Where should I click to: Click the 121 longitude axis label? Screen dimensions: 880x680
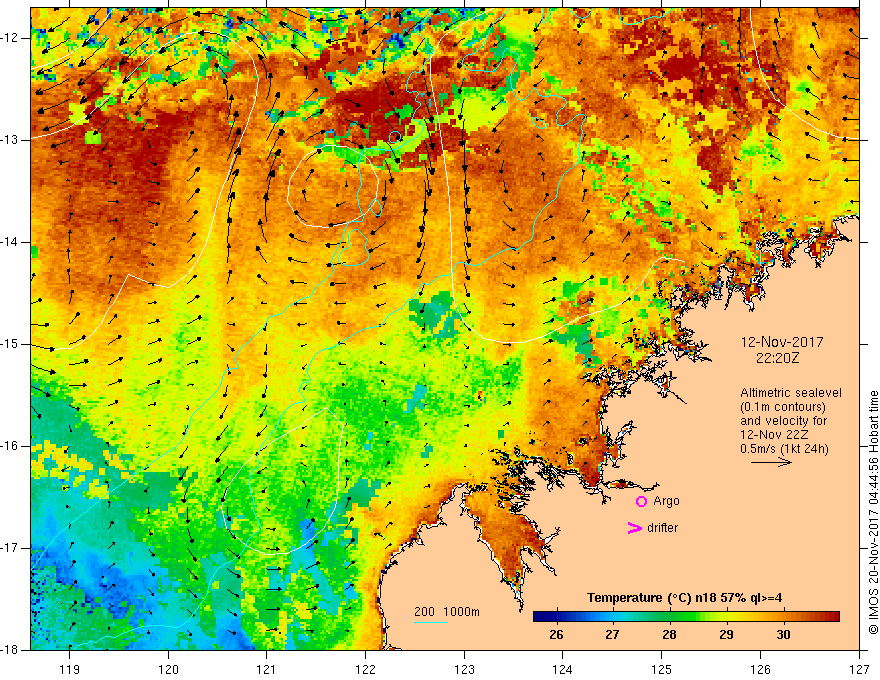pyautogui.click(x=267, y=669)
